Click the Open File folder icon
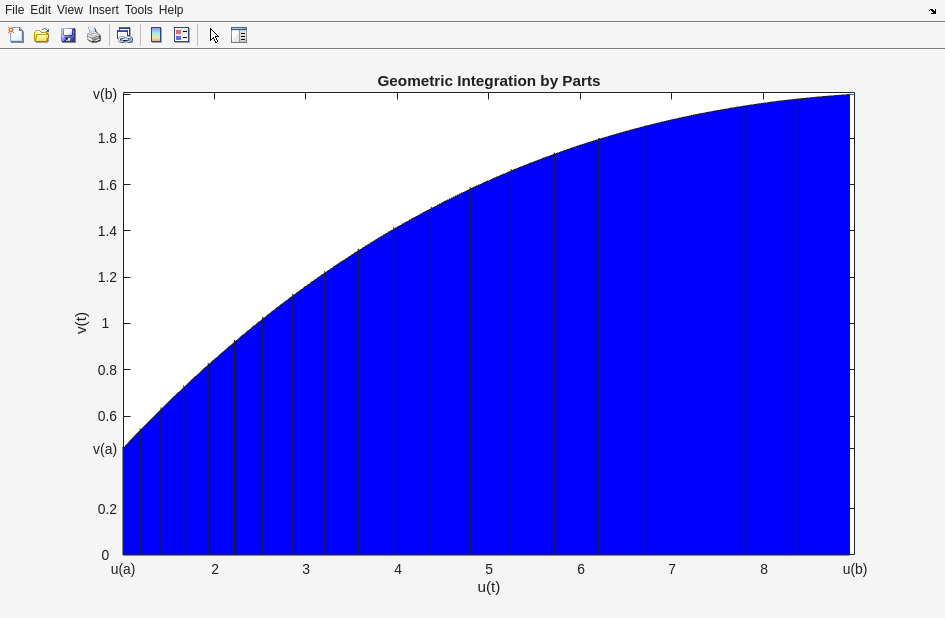945x618 pixels. point(42,35)
